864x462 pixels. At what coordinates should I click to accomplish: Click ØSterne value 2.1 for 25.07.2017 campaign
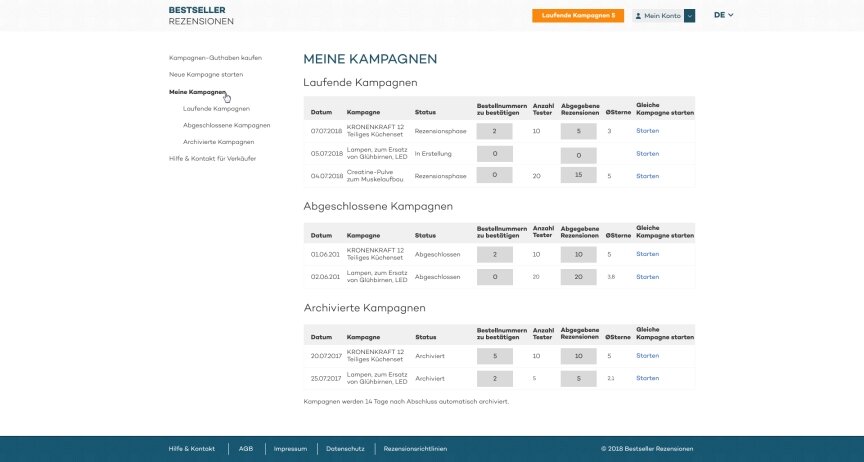(611, 378)
